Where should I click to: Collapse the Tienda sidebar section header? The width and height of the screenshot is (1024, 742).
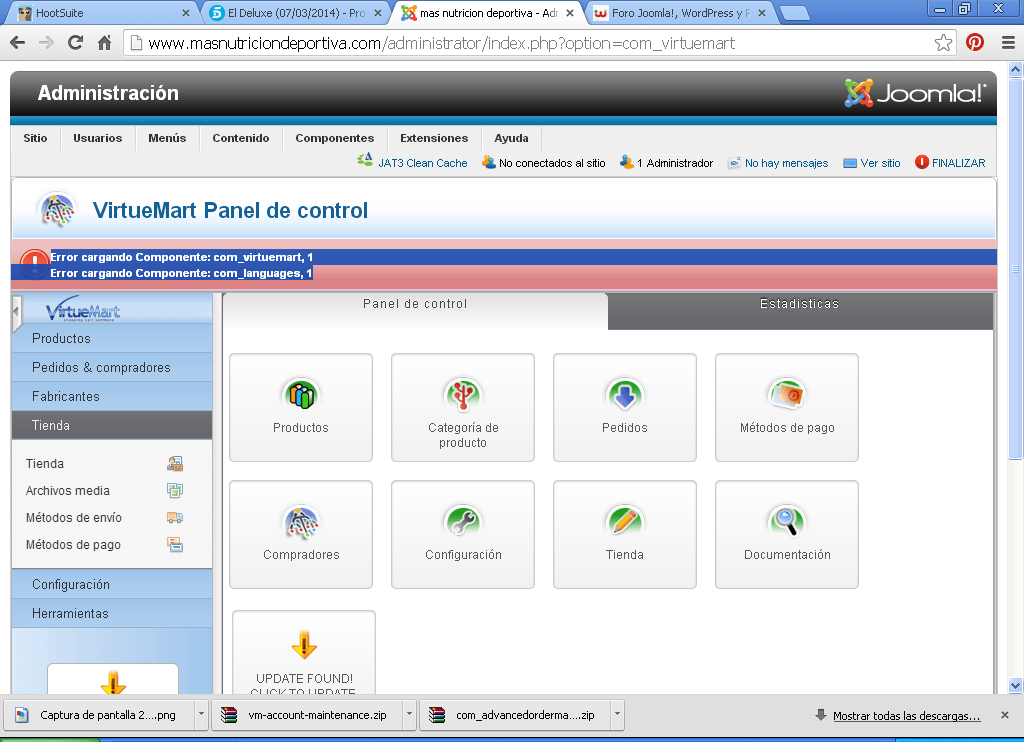coord(112,425)
